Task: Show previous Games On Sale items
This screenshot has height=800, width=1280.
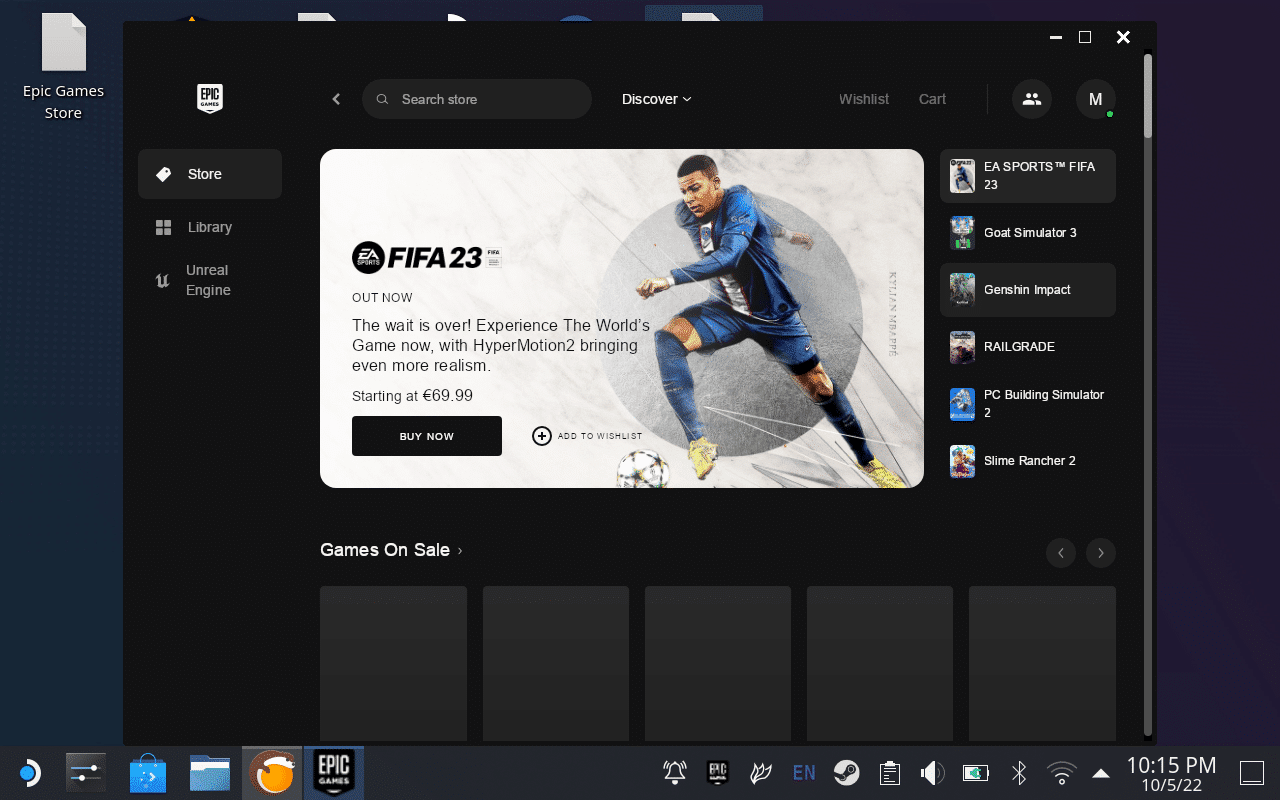Action: (1060, 553)
